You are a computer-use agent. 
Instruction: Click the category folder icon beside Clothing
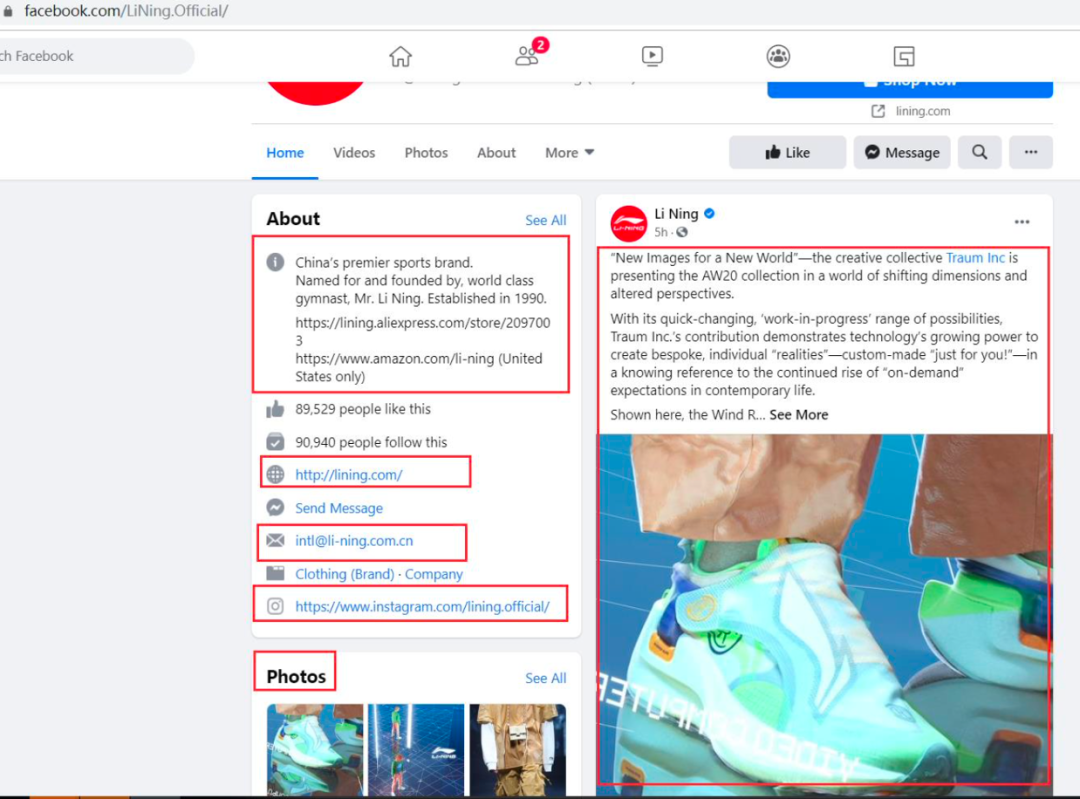[276, 573]
